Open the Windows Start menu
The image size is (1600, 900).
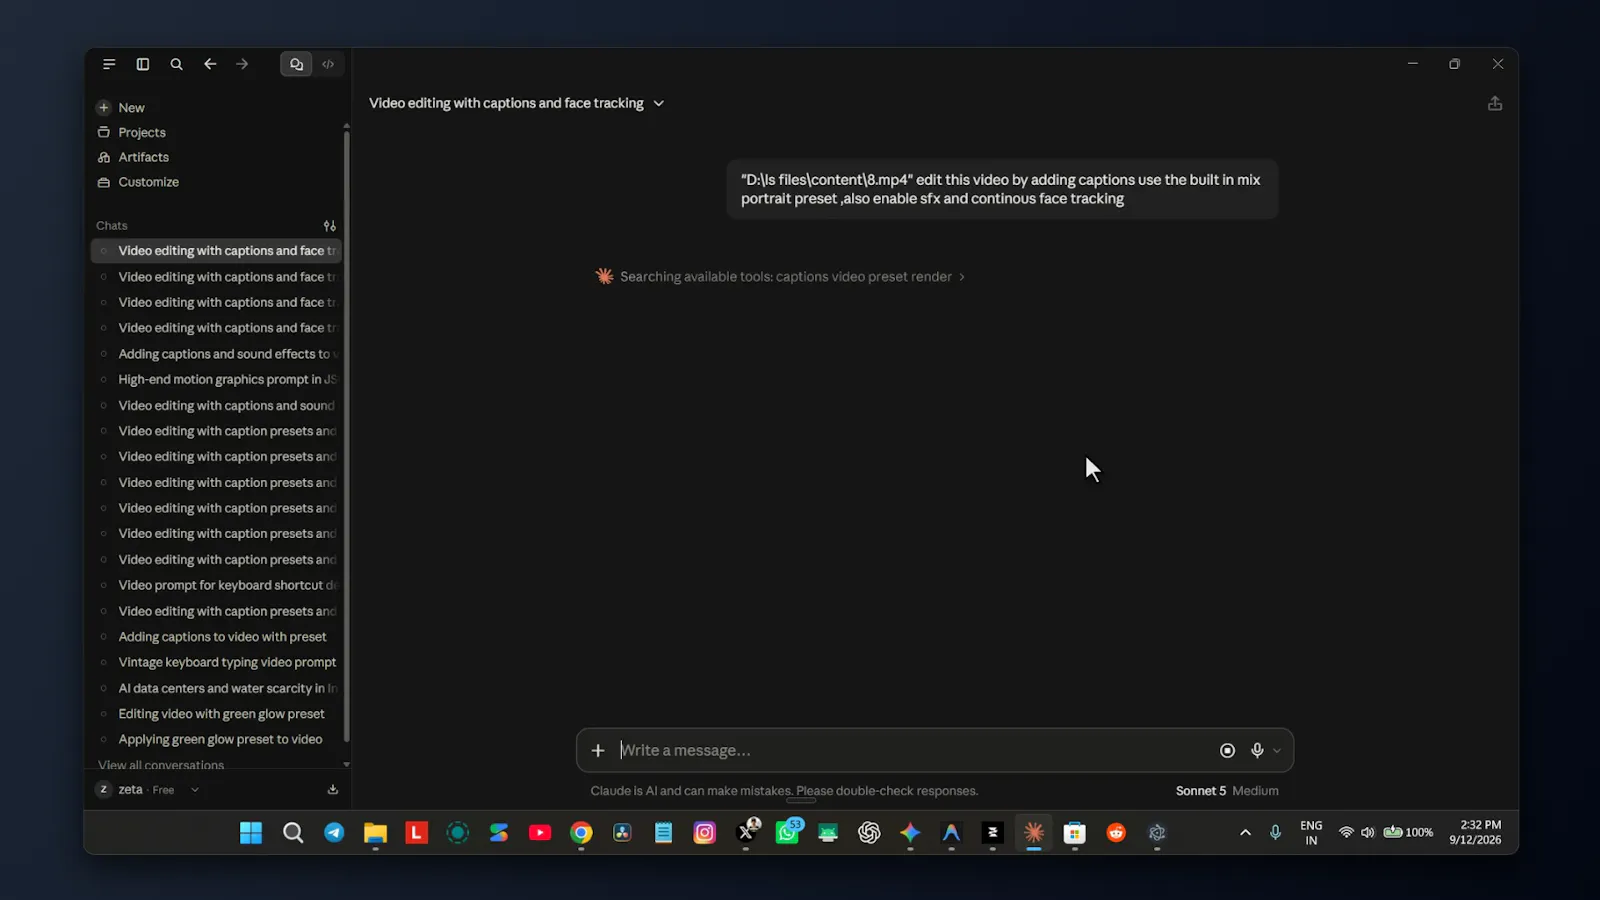point(251,833)
